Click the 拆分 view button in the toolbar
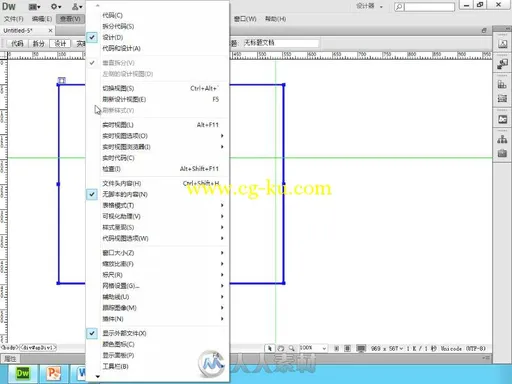This screenshot has height=384, width=512. pyautogui.click(x=38, y=43)
